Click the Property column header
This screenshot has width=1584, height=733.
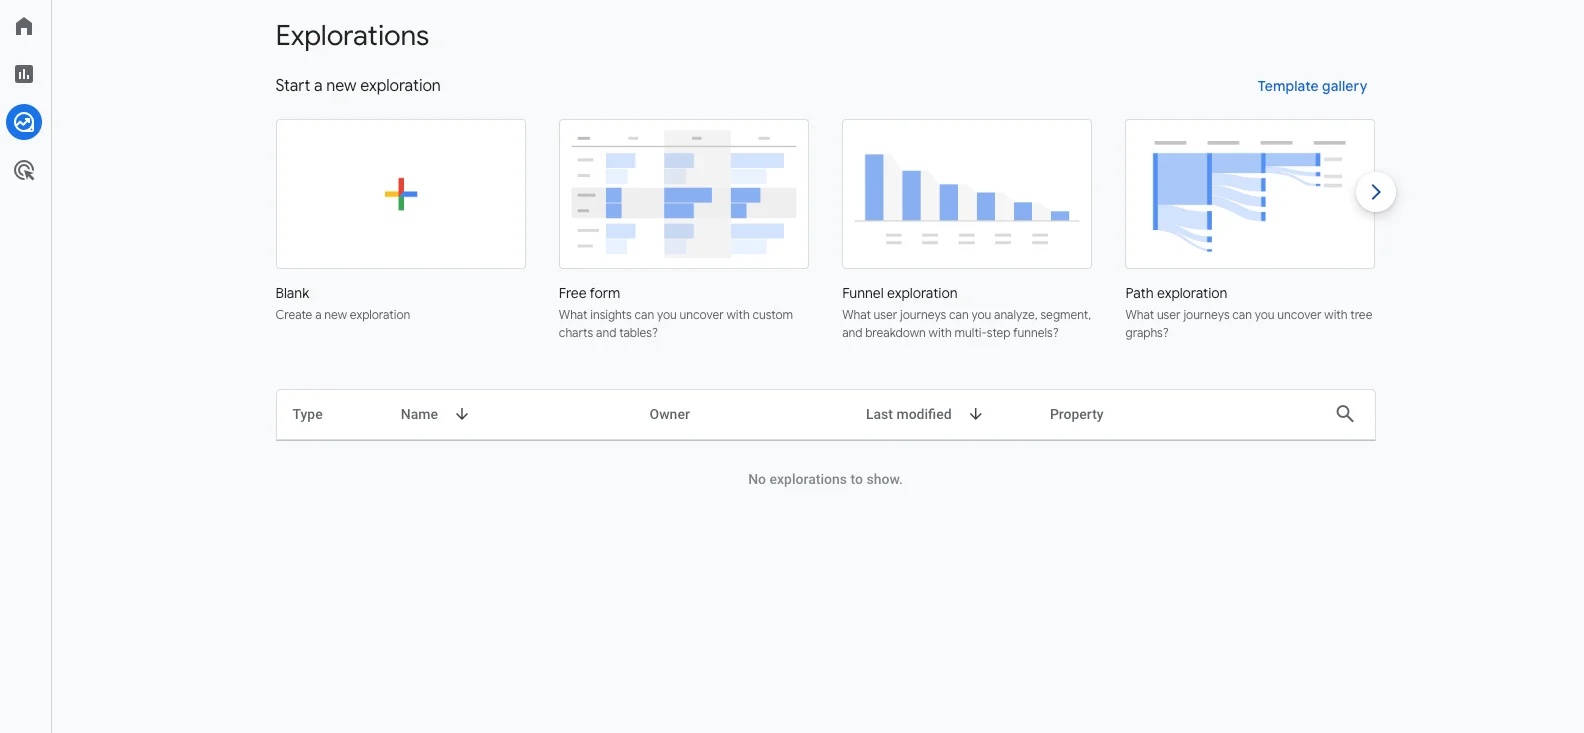[1077, 414]
